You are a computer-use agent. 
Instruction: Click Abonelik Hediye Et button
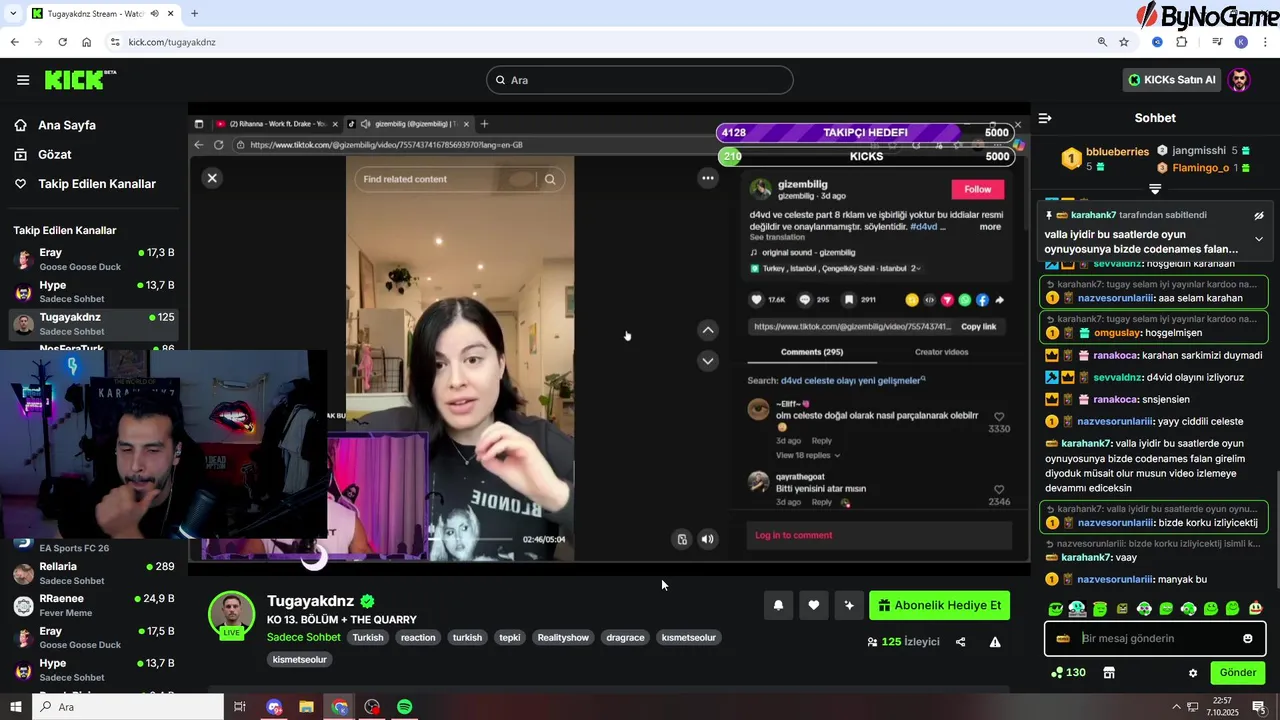939,605
